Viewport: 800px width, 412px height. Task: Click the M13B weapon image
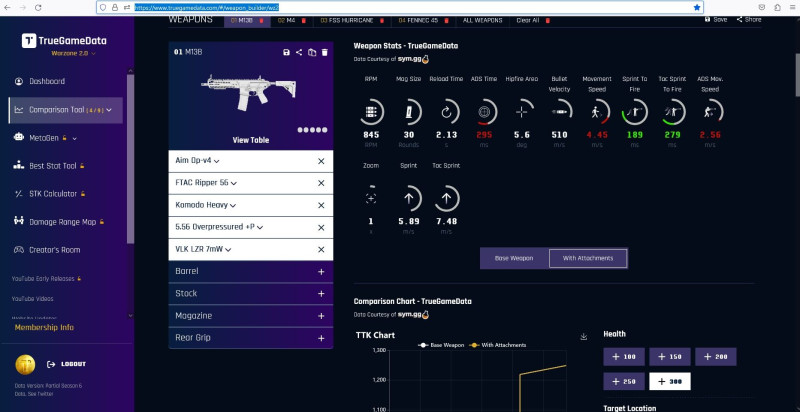248,92
